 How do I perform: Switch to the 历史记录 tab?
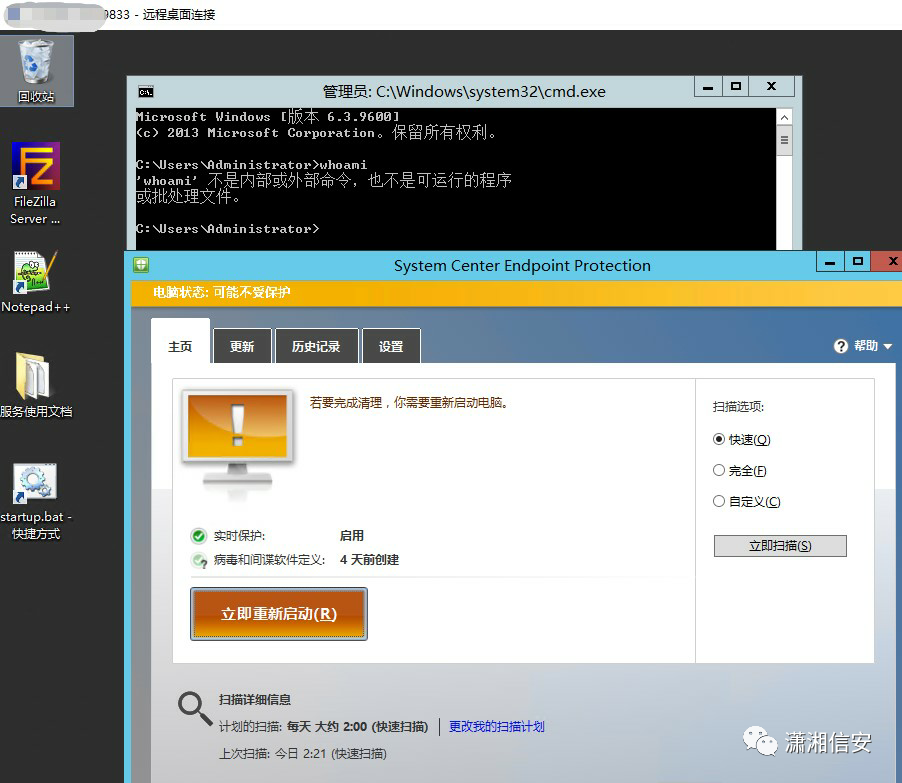(316, 346)
